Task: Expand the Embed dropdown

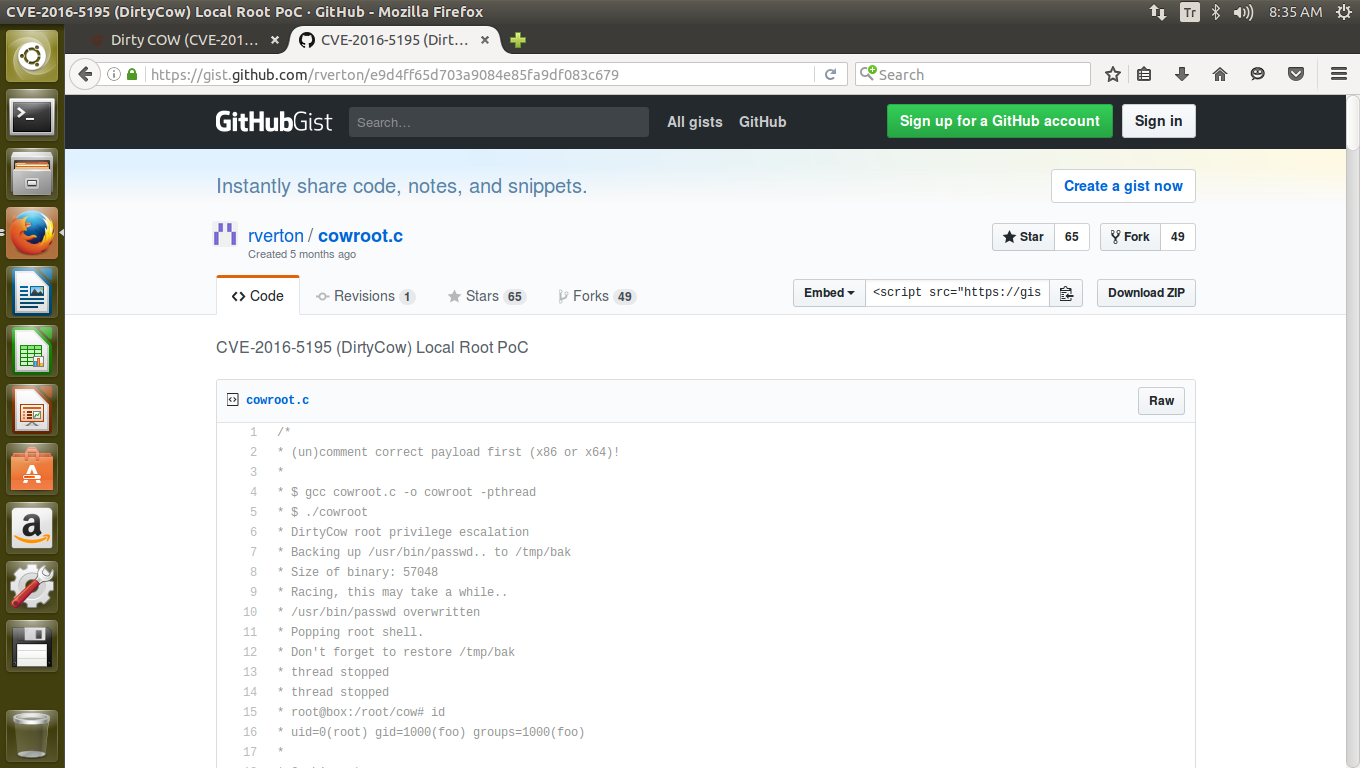Action: (829, 293)
